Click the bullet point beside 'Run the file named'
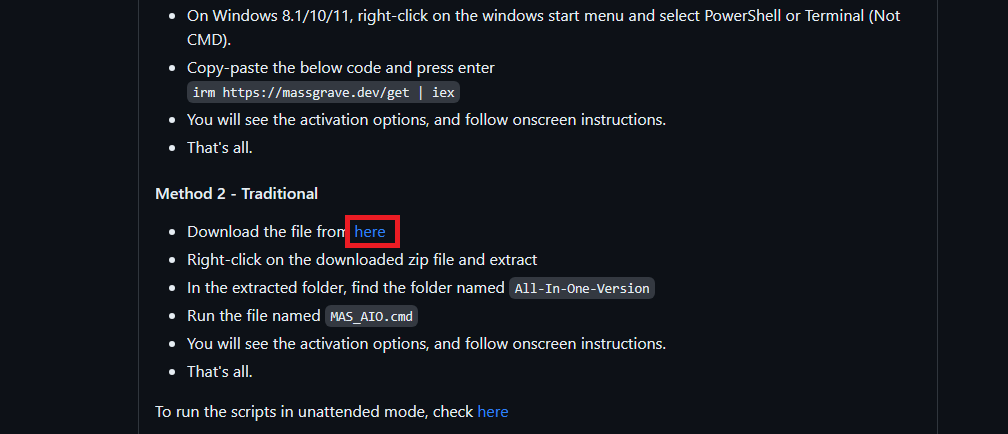 point(172,316)
